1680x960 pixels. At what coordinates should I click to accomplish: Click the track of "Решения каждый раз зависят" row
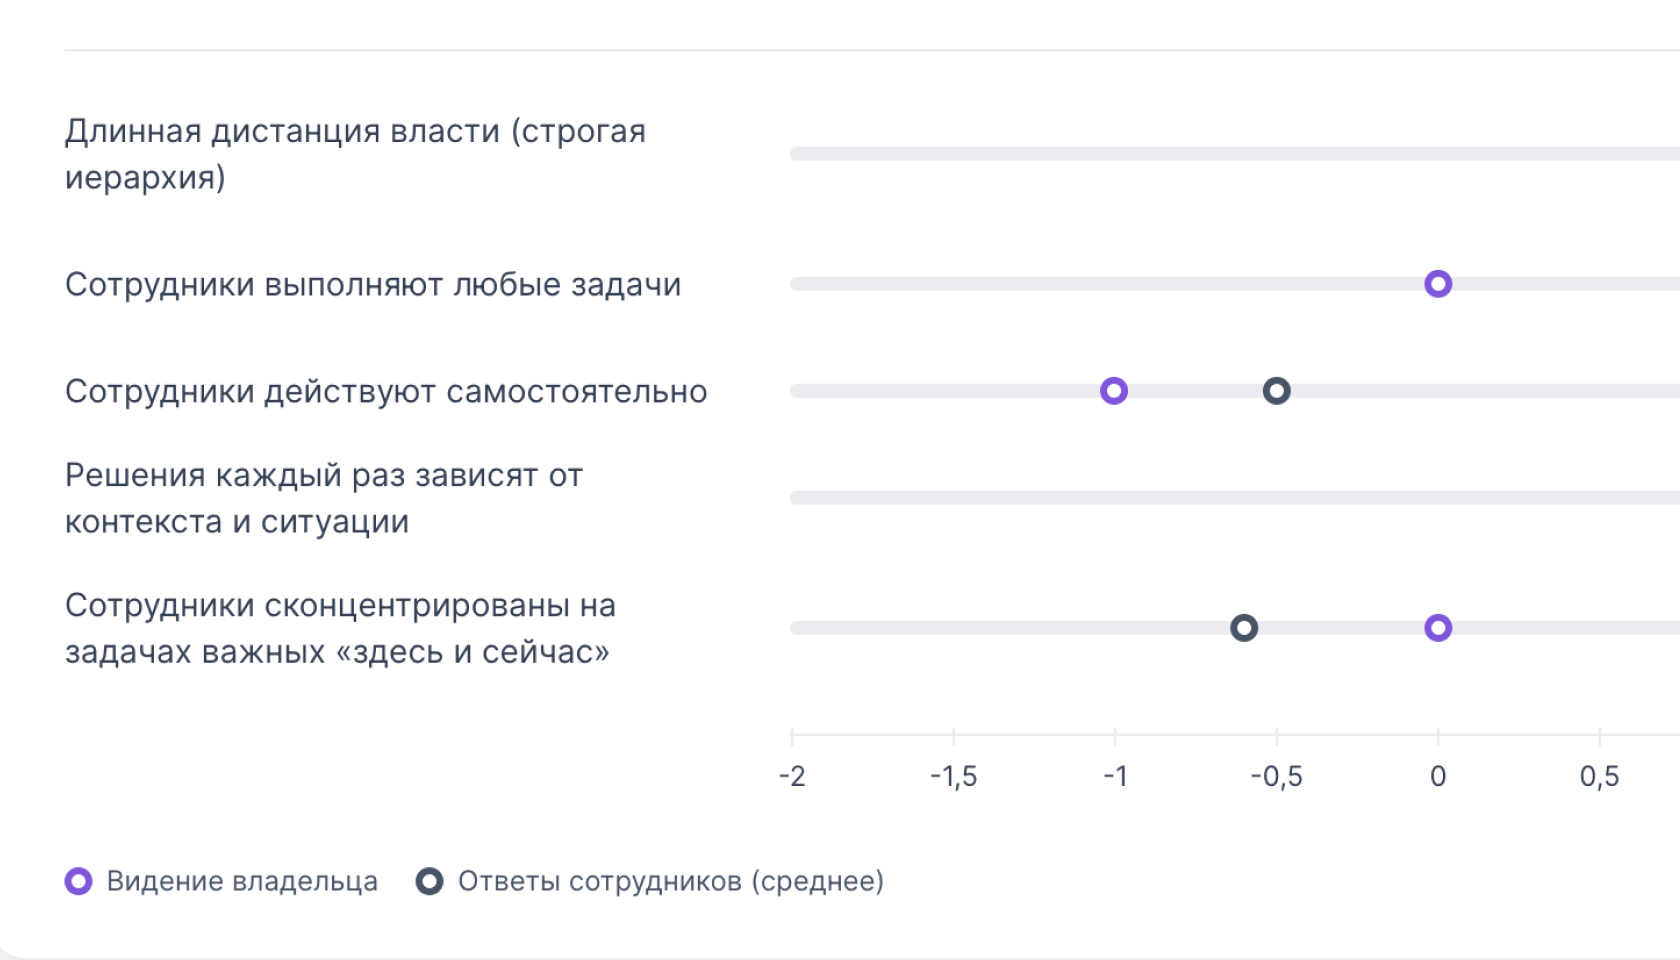1200,498
